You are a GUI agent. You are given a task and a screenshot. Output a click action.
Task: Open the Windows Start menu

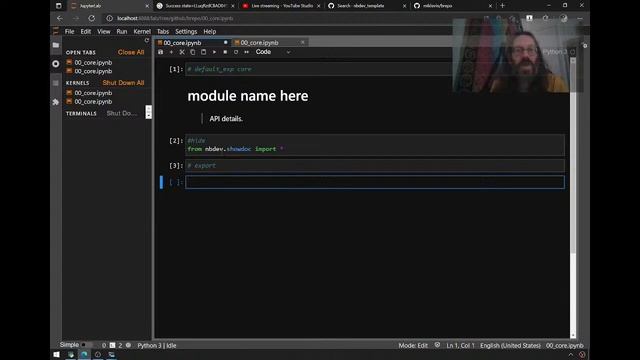tap(56, 355)
